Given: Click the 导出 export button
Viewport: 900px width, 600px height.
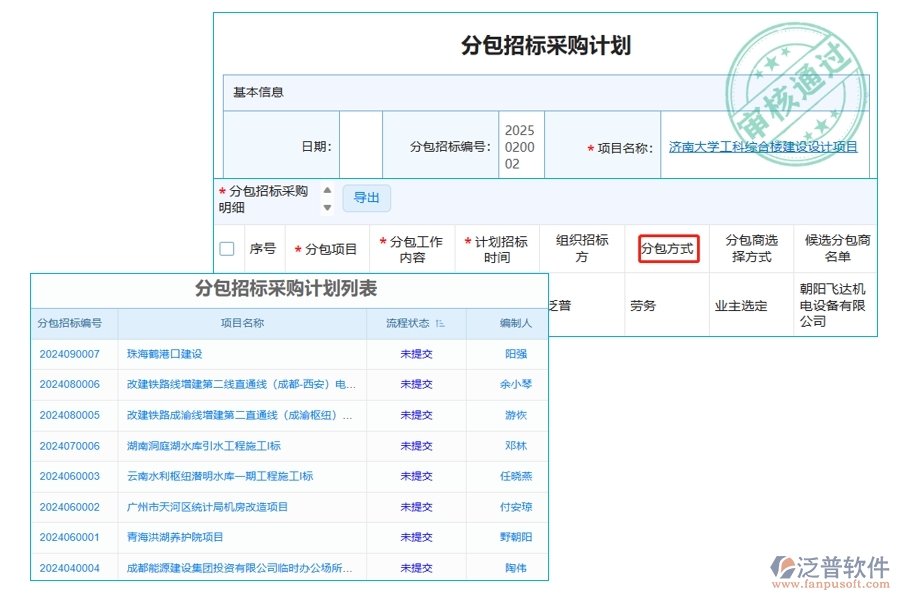Looking at the screenshot, I should pos(366,198).
